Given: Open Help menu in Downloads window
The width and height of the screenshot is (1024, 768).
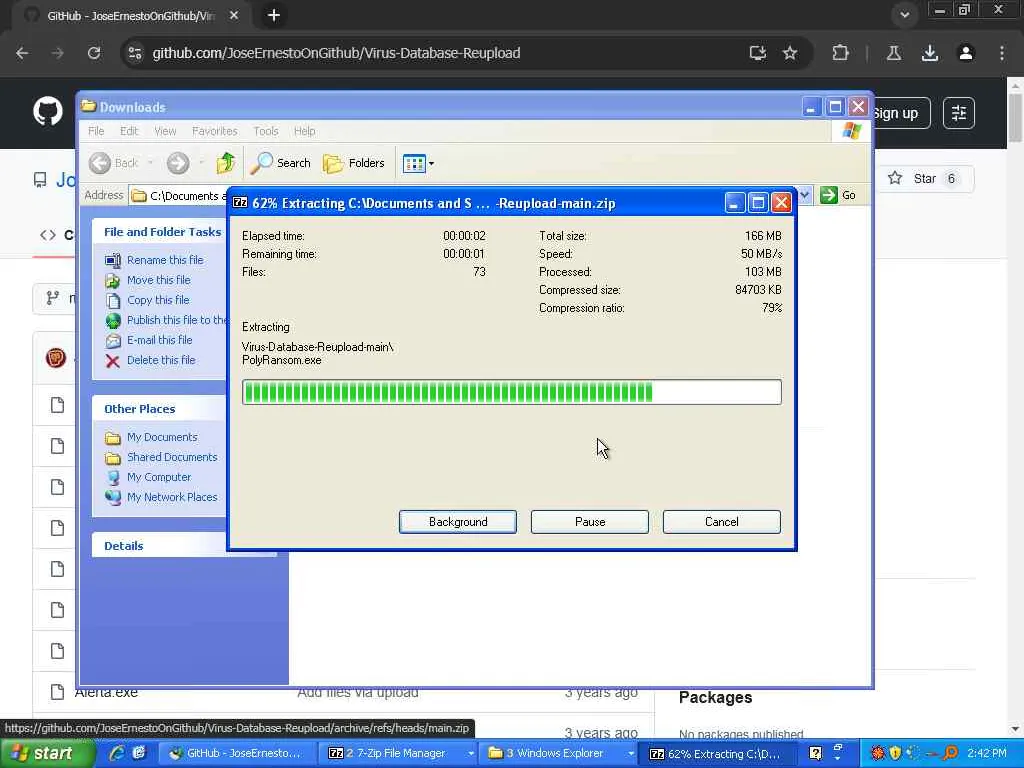Looking at the screenshot, I should click(x=304, y=131).
